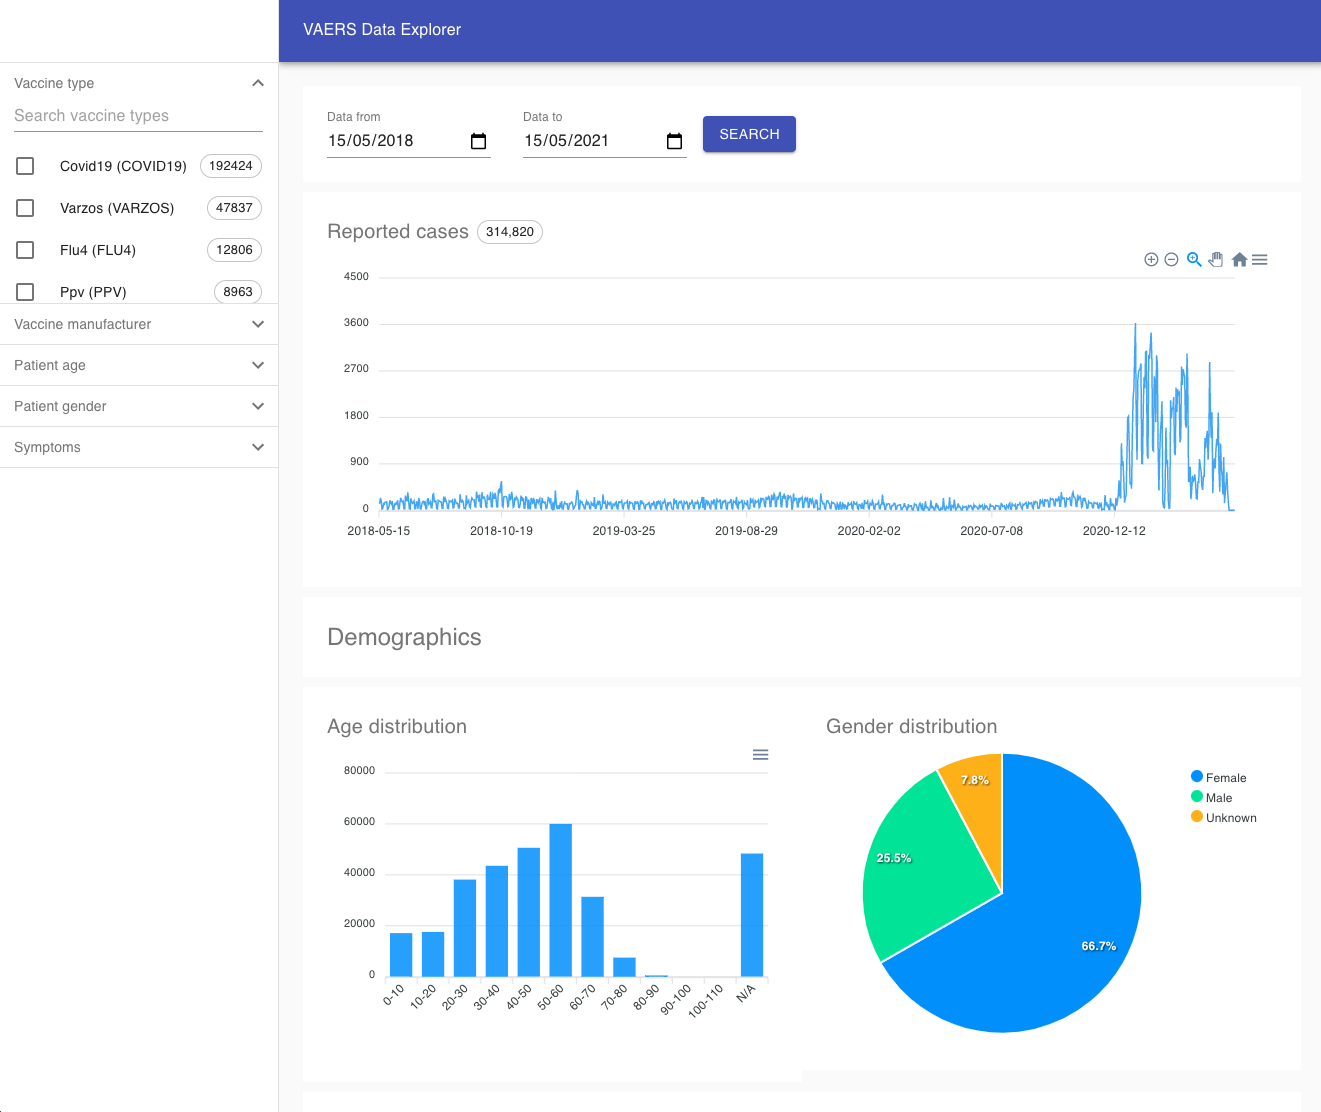Open the Age distribution chart menu icon

coord(760,755)
